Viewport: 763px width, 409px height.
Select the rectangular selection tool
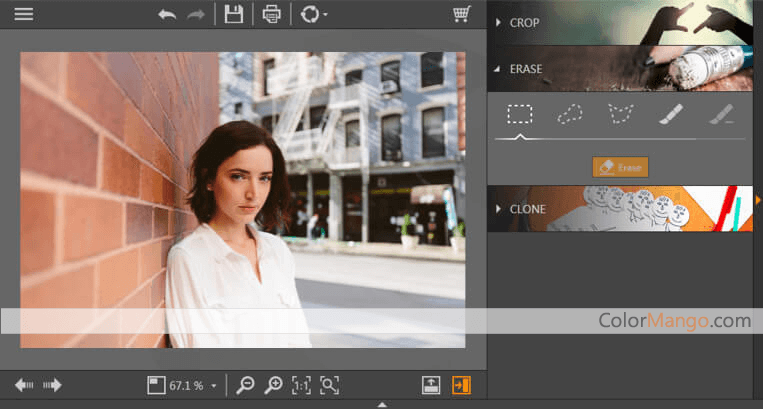pyautogui.click(x=519, y=115)
